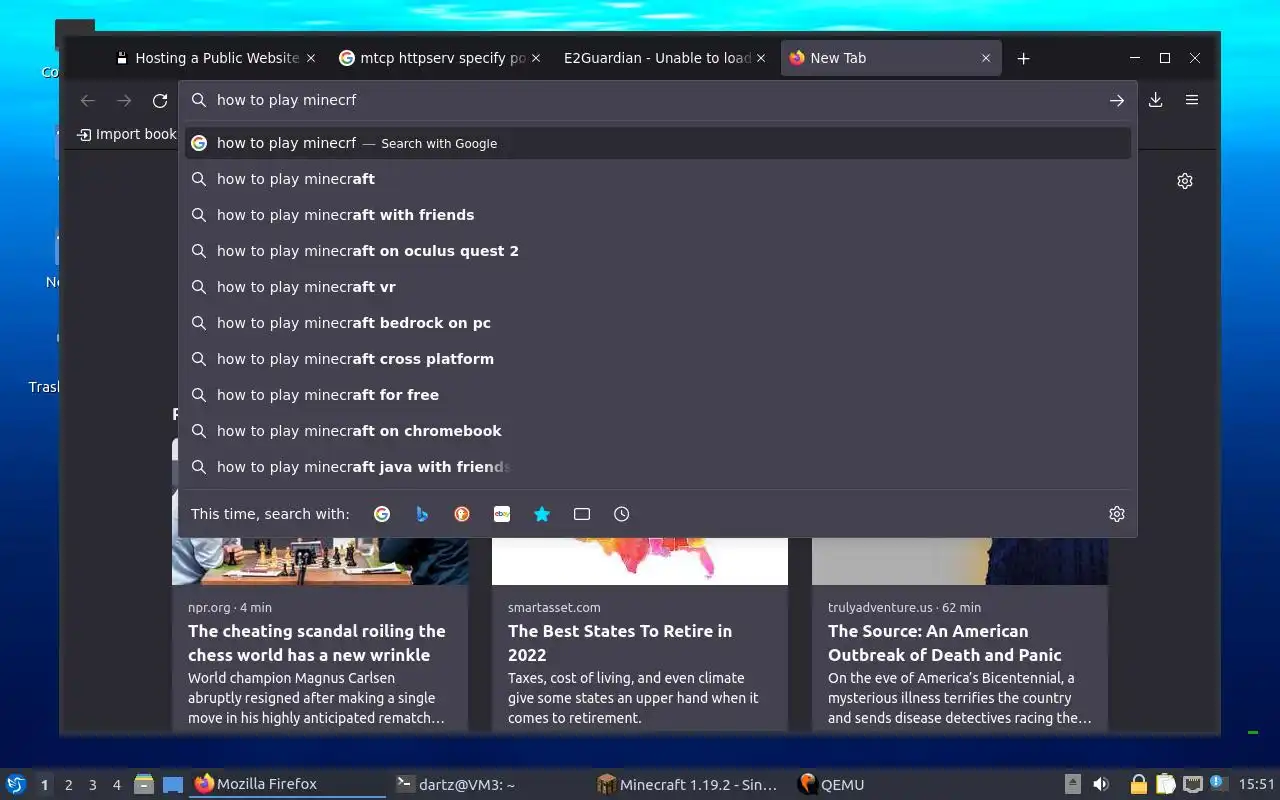Screen dimensions: 1280x800
Task: Click network icon in system tray
Action: 1192,784
